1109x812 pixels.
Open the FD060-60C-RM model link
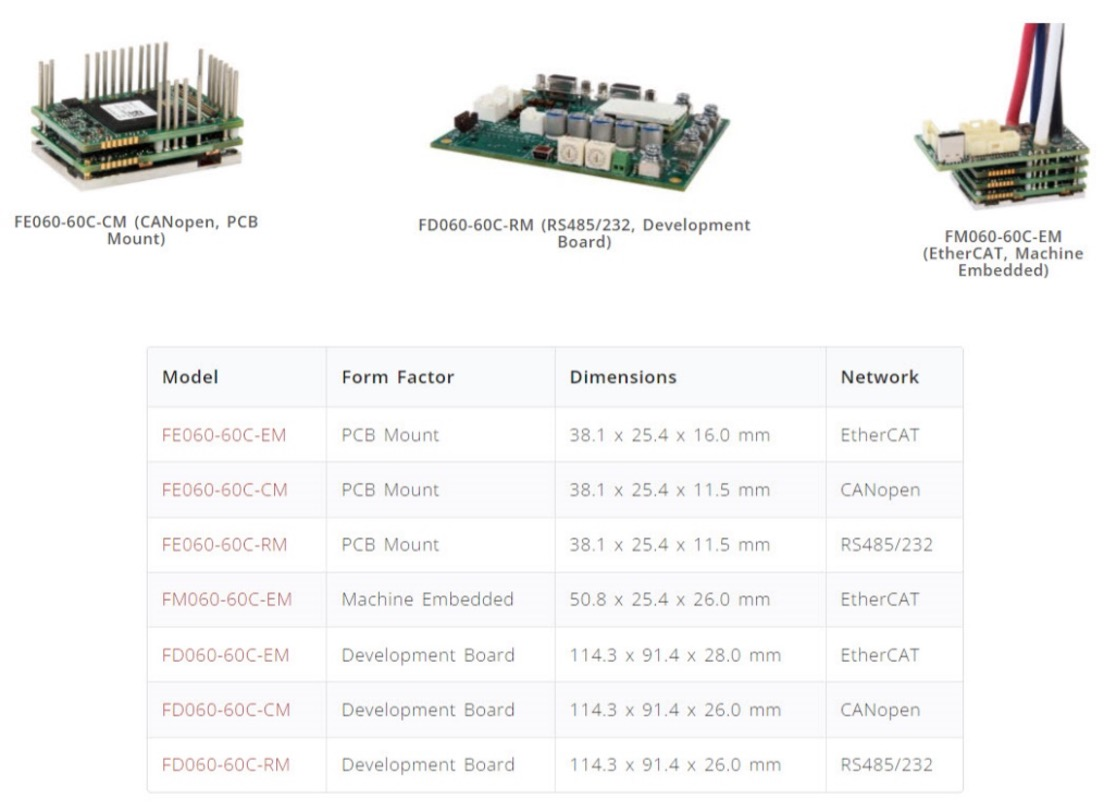point(225,765)
